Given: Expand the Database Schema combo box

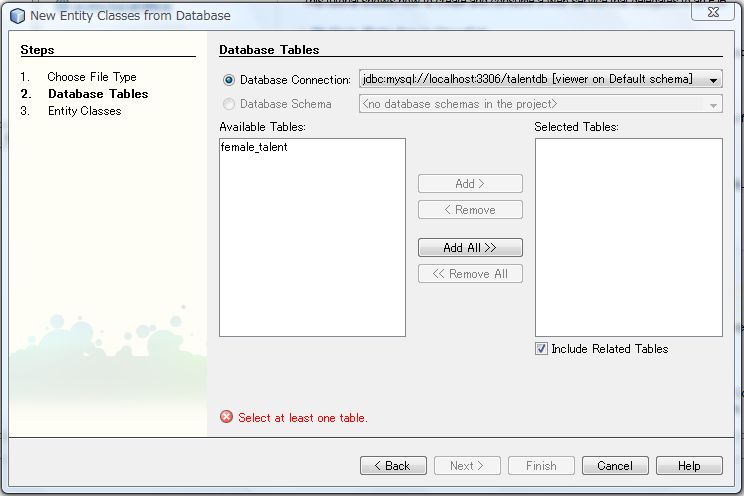Looking at the screenshot, I should (713, 104).
